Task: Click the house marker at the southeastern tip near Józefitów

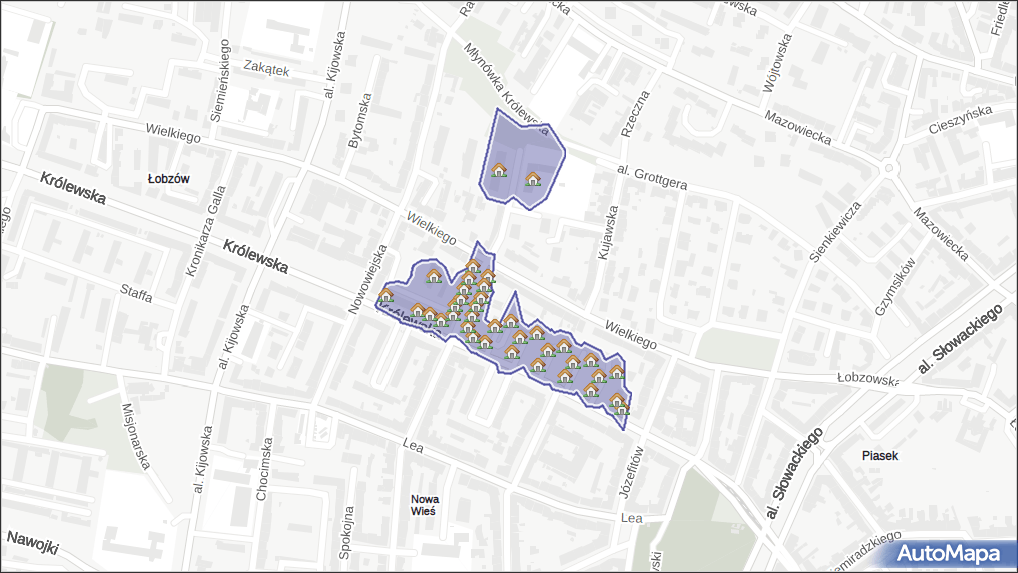Action: coord(622,408)
